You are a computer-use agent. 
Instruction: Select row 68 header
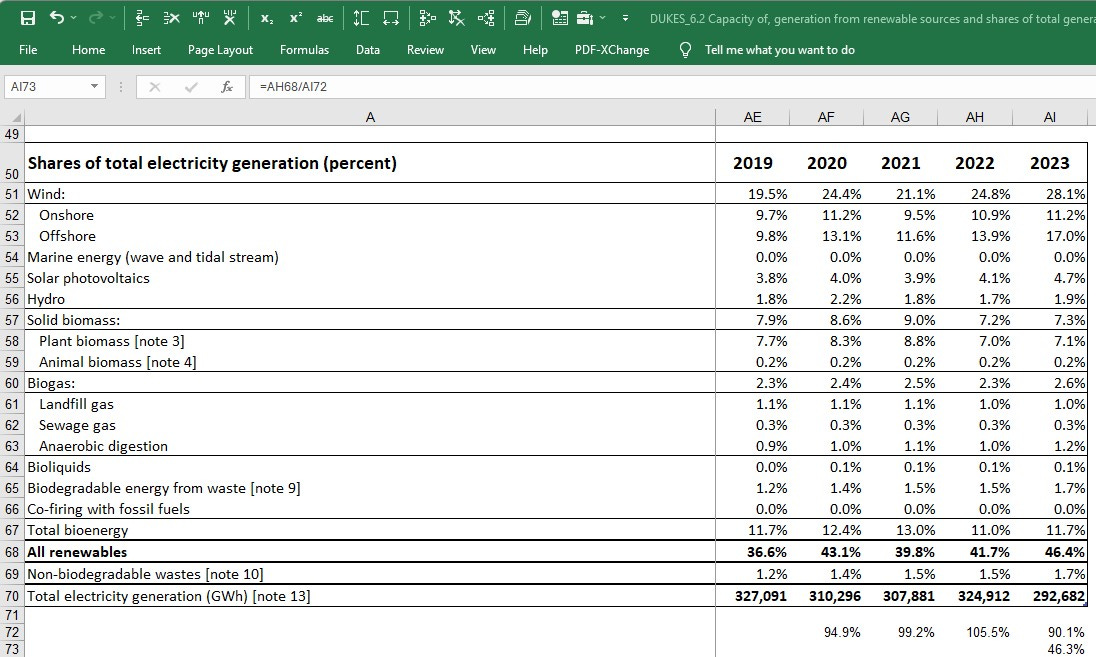[12, 552]
